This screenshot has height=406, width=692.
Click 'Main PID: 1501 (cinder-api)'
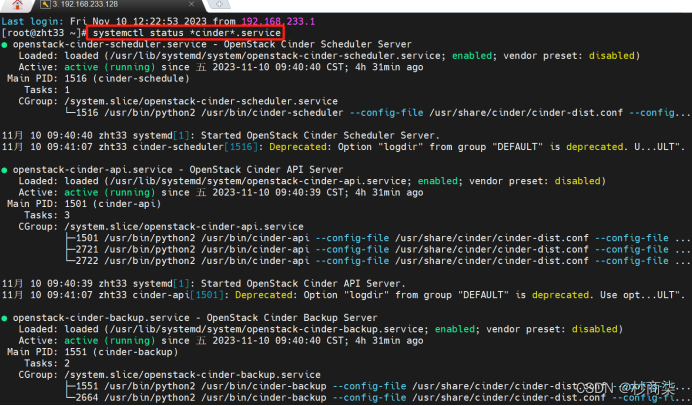(84, 204)
